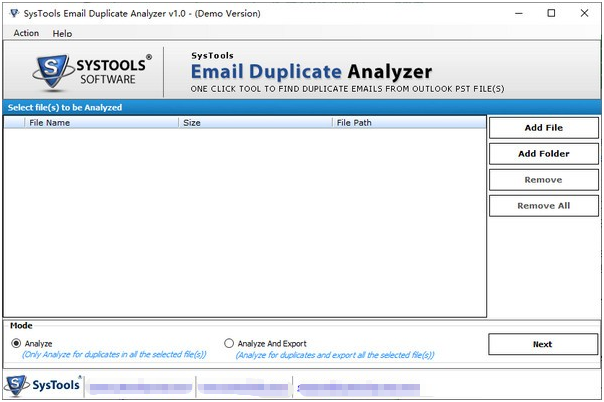Close the Email Duplicate Analyzer window
The image size is (604, 402).
click(x=584, y=13)
